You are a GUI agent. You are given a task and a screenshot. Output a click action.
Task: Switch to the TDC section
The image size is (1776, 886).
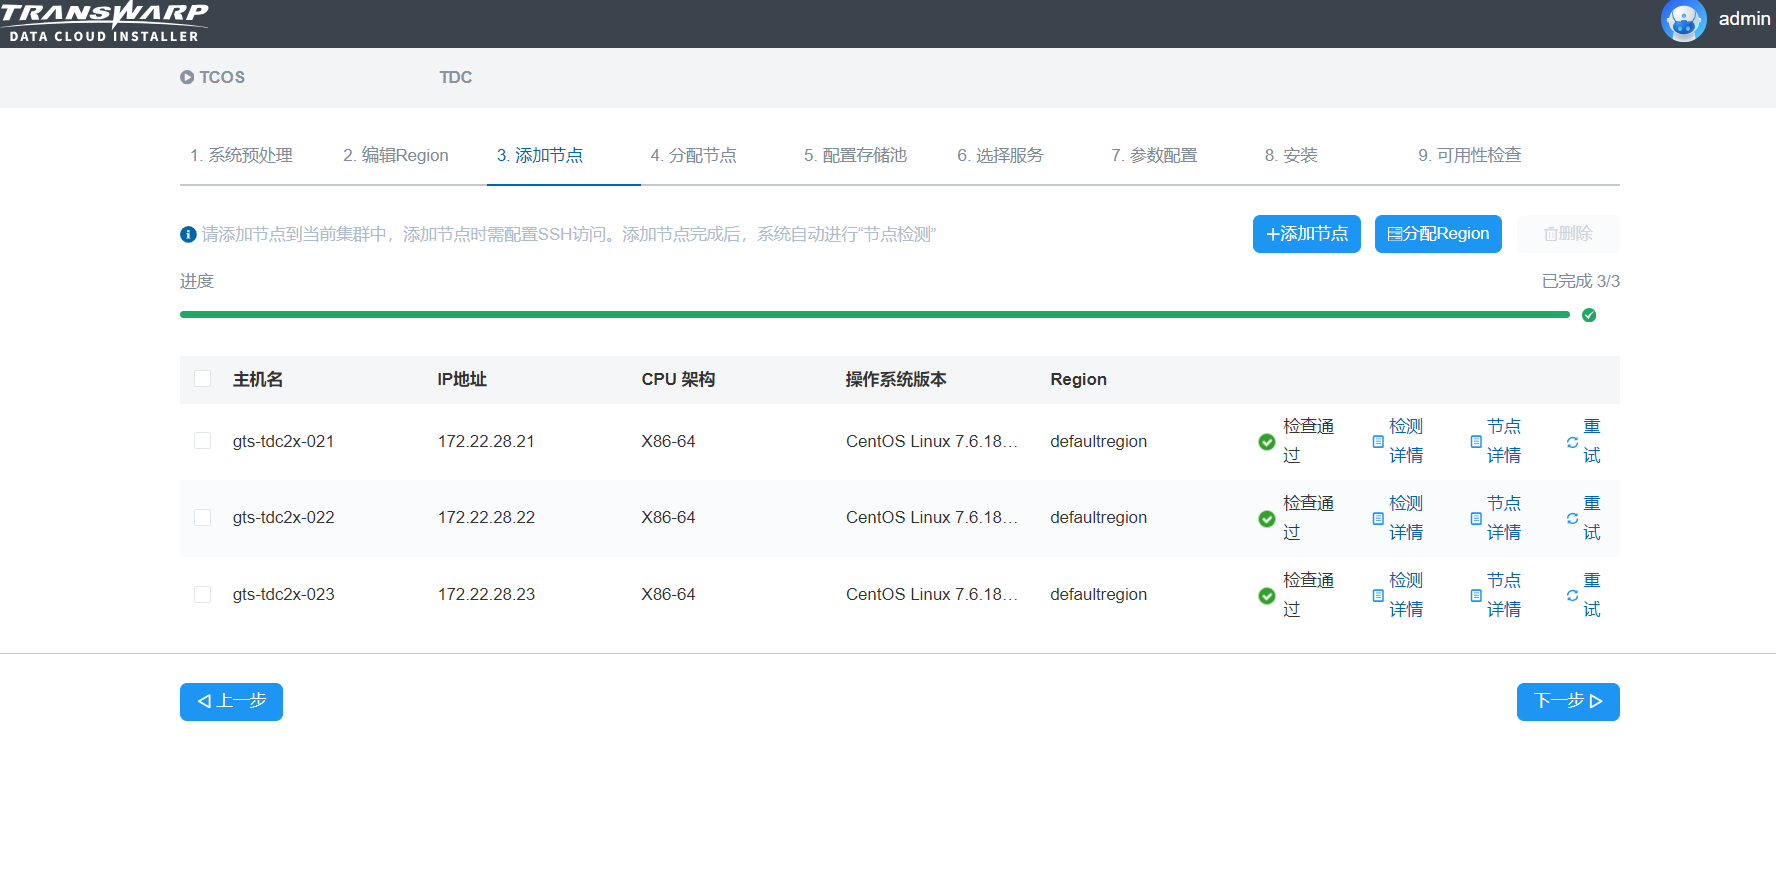455,77
